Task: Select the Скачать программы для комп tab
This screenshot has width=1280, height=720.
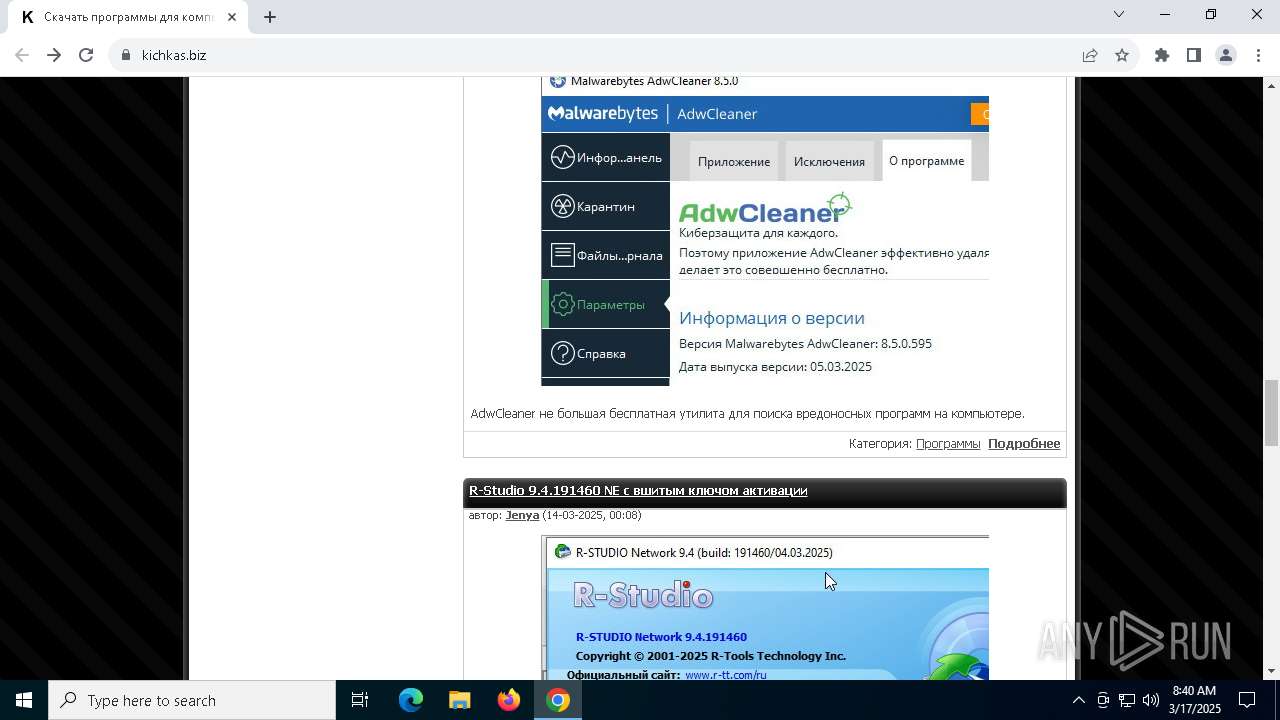Action: 128,17
